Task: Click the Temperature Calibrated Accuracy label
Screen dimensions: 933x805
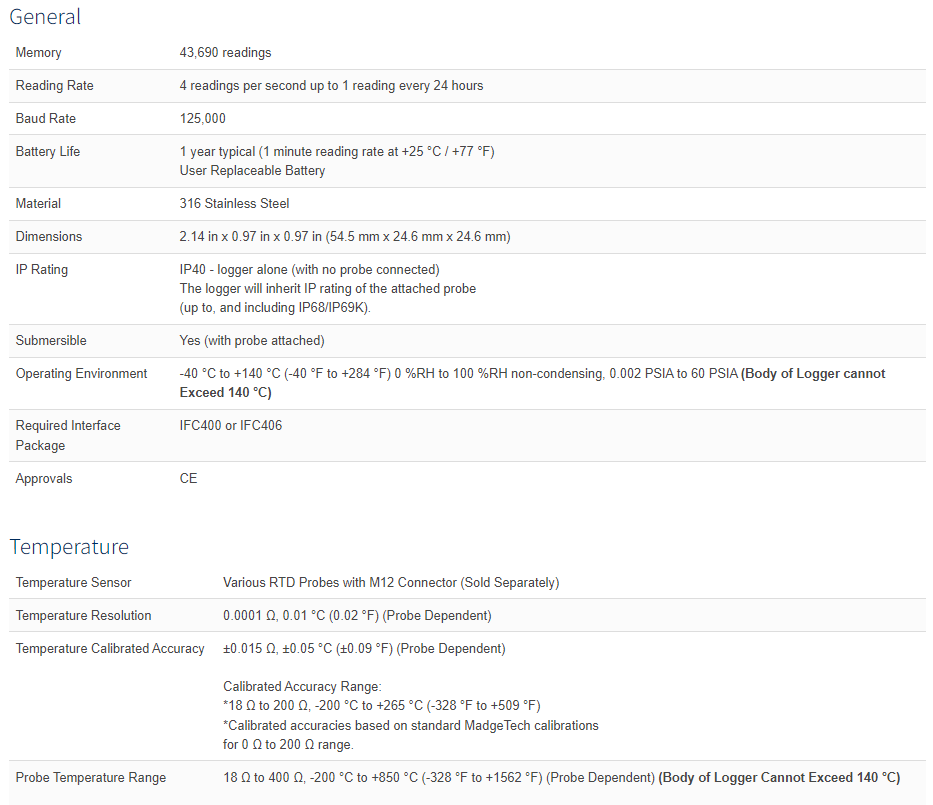Action: (110, 649)
